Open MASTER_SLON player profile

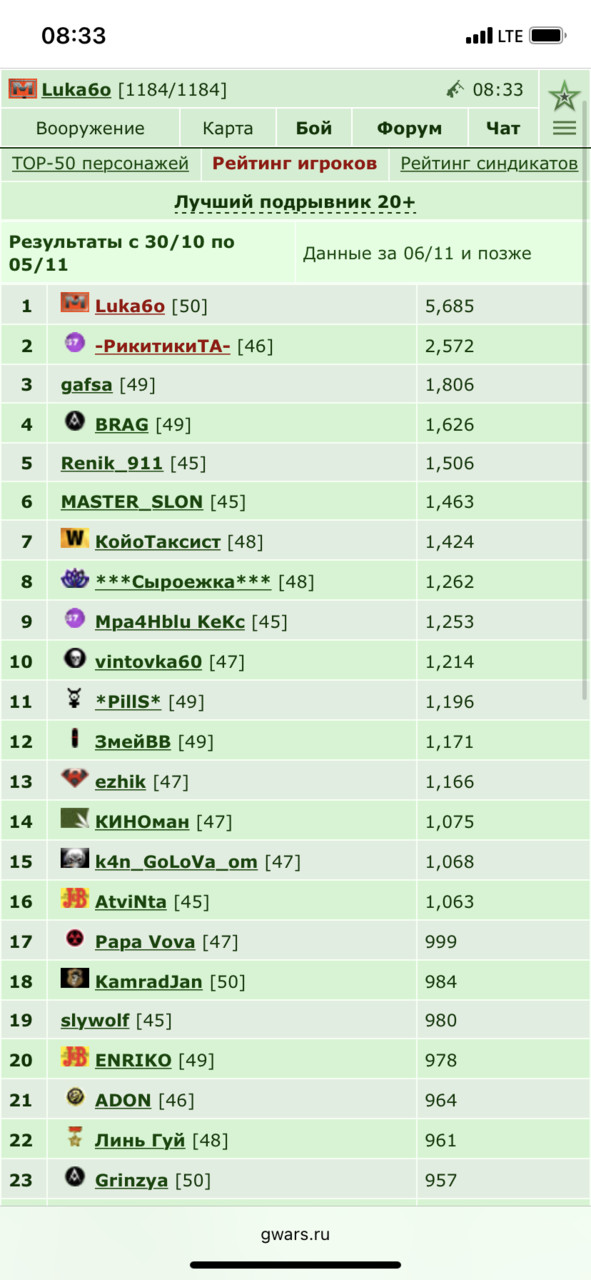pyautogui.click(x=132, y=502)
